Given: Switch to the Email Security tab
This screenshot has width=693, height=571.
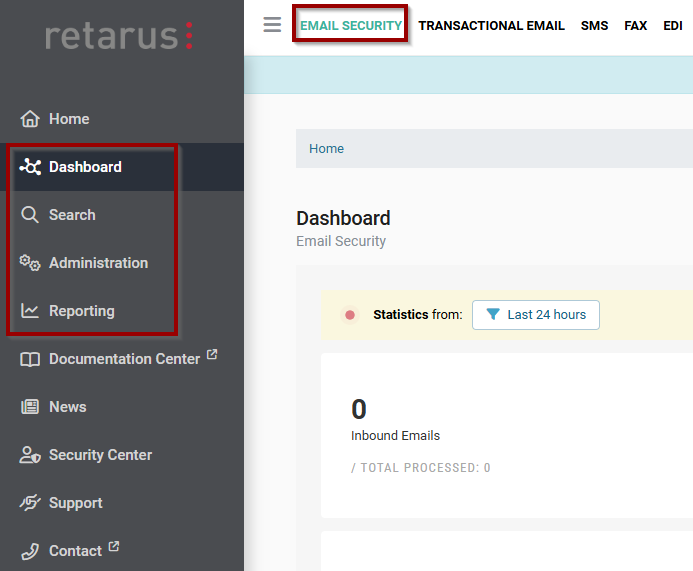Looking at the screenshot, I should [351, 26].
